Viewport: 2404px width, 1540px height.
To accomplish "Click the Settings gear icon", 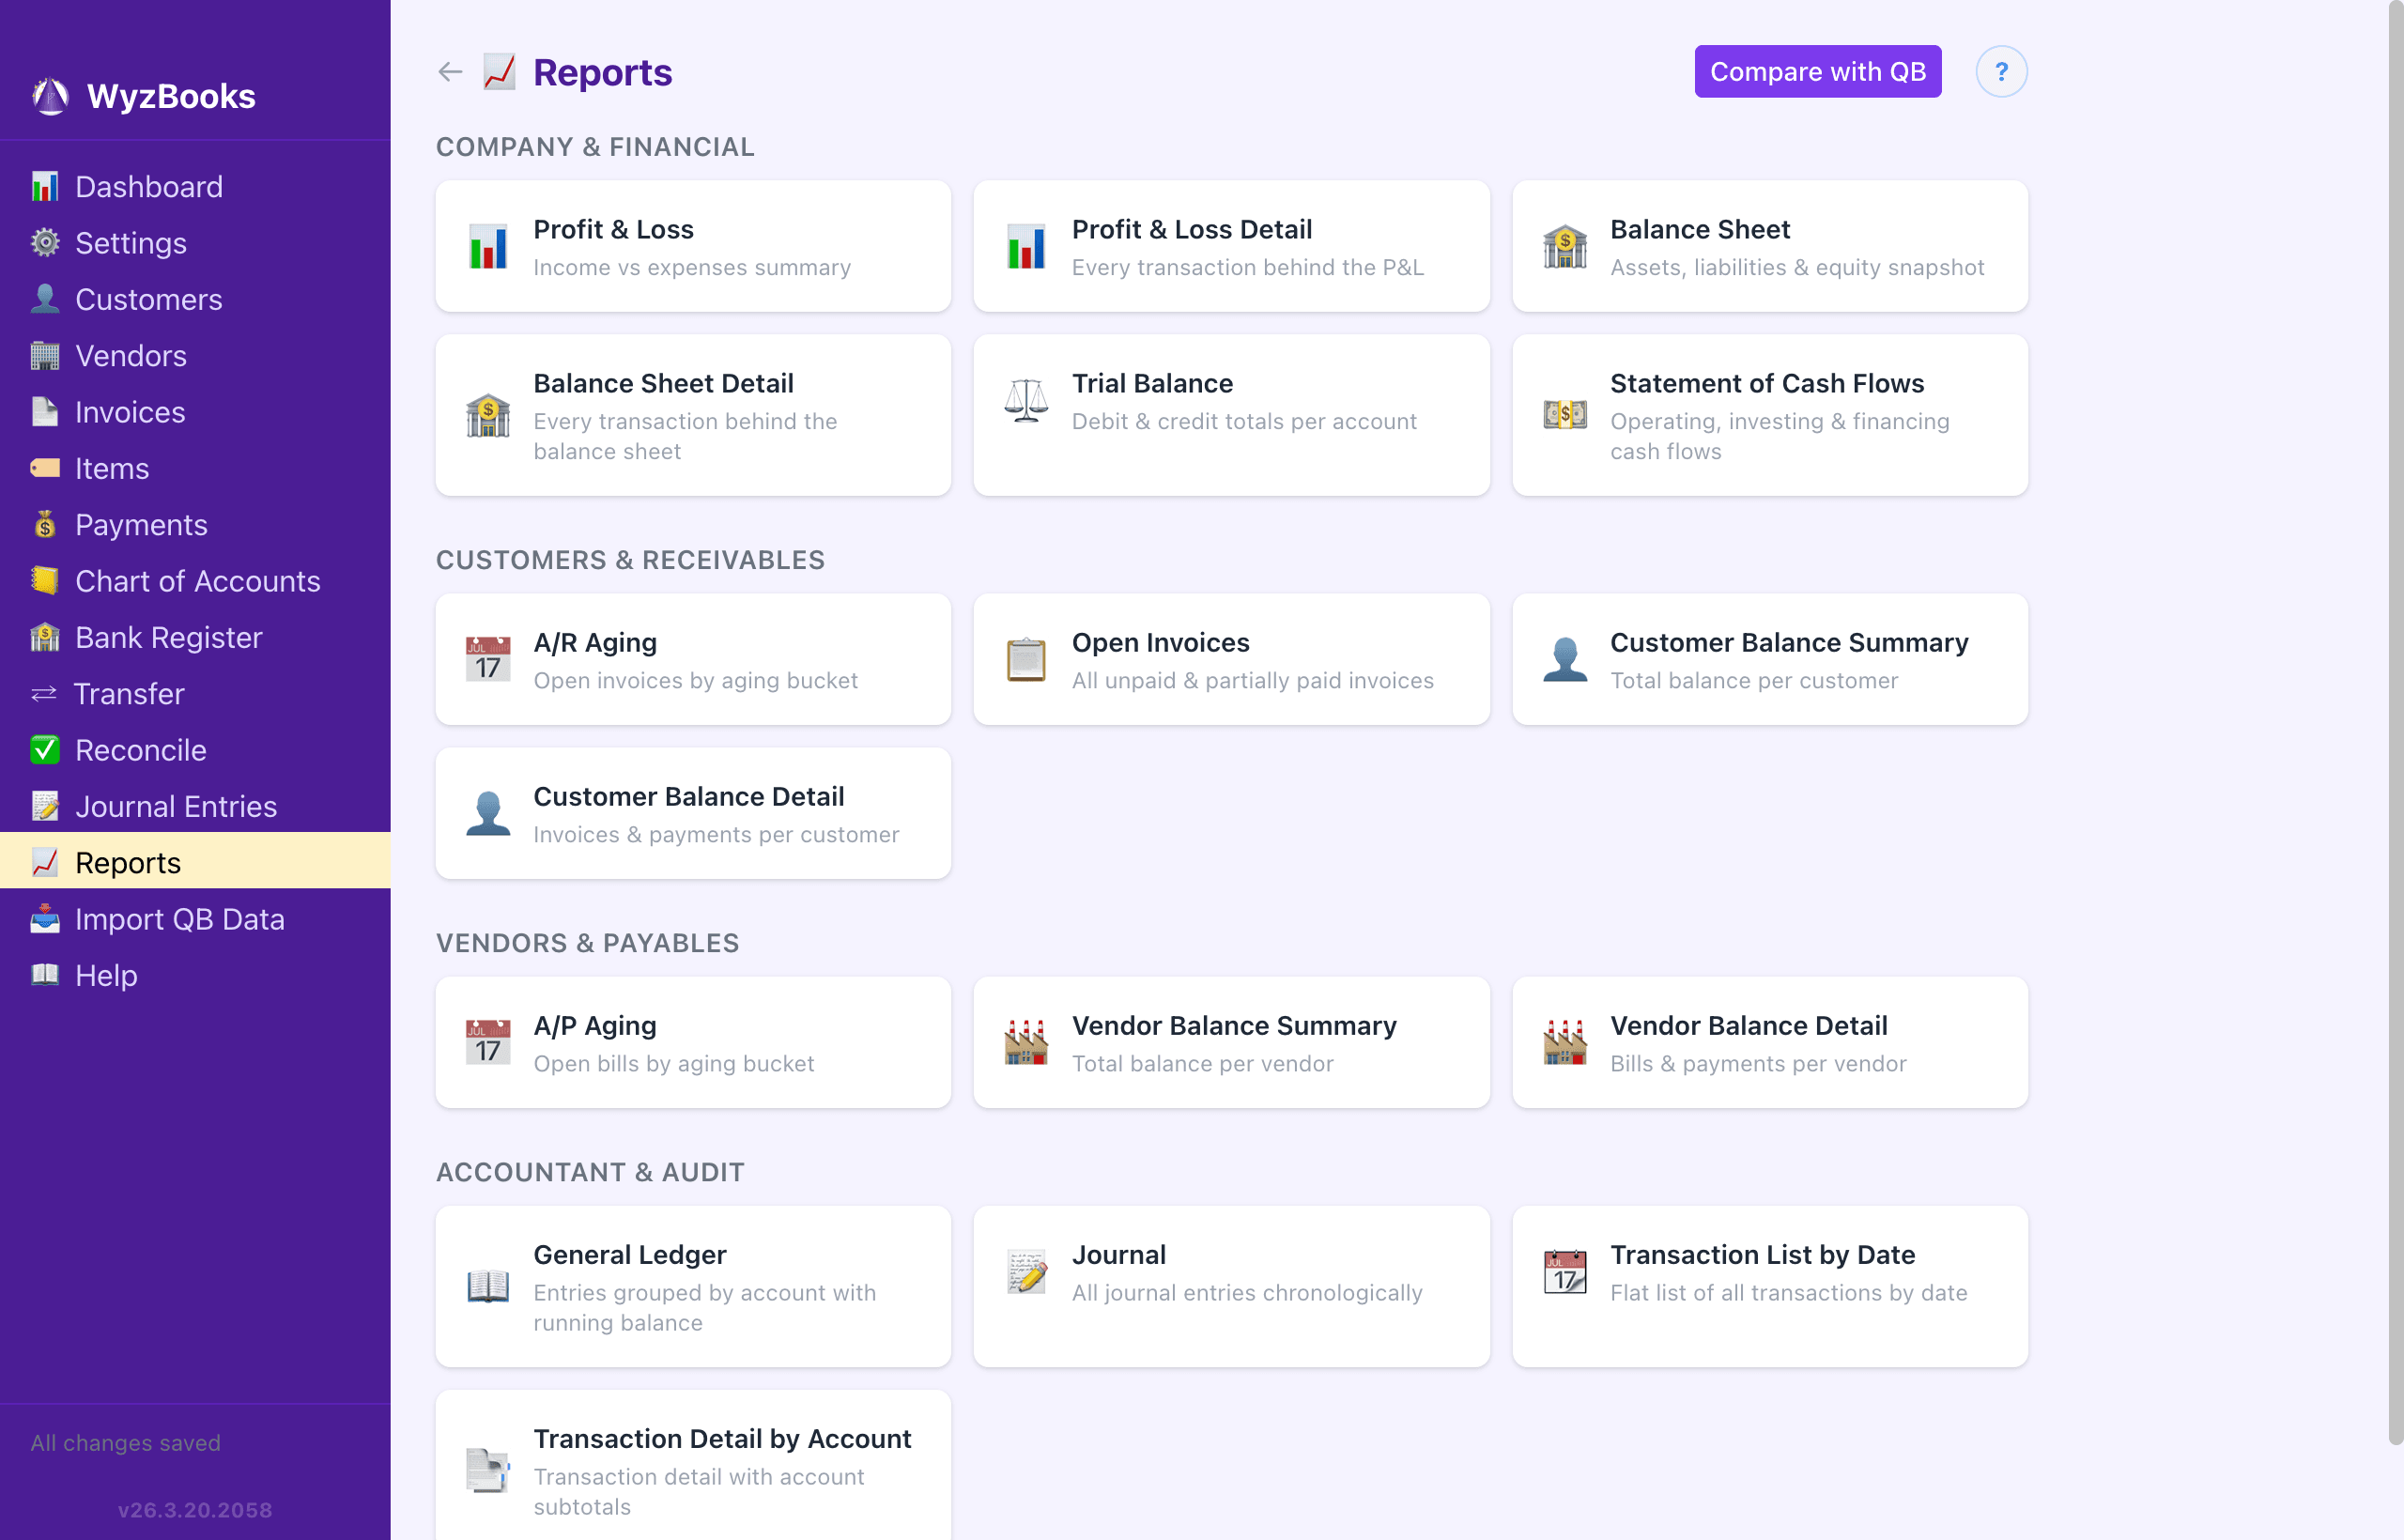I will point(44,243).
